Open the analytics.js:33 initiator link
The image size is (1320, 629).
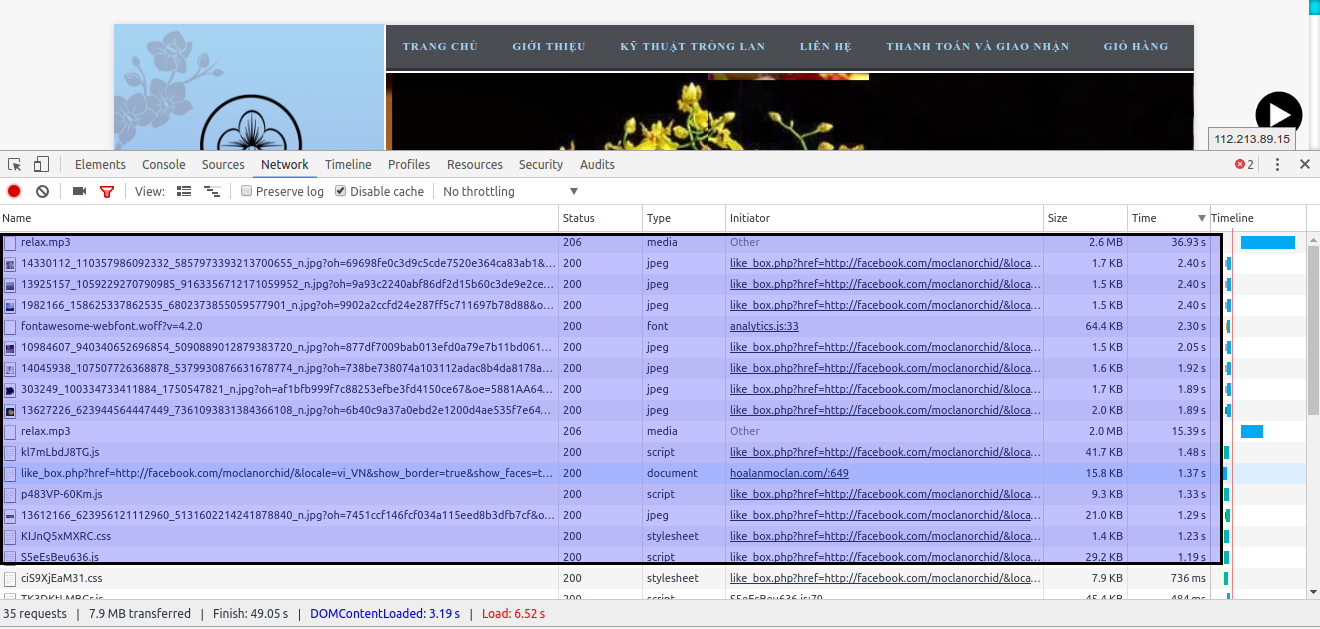(764, 326)
